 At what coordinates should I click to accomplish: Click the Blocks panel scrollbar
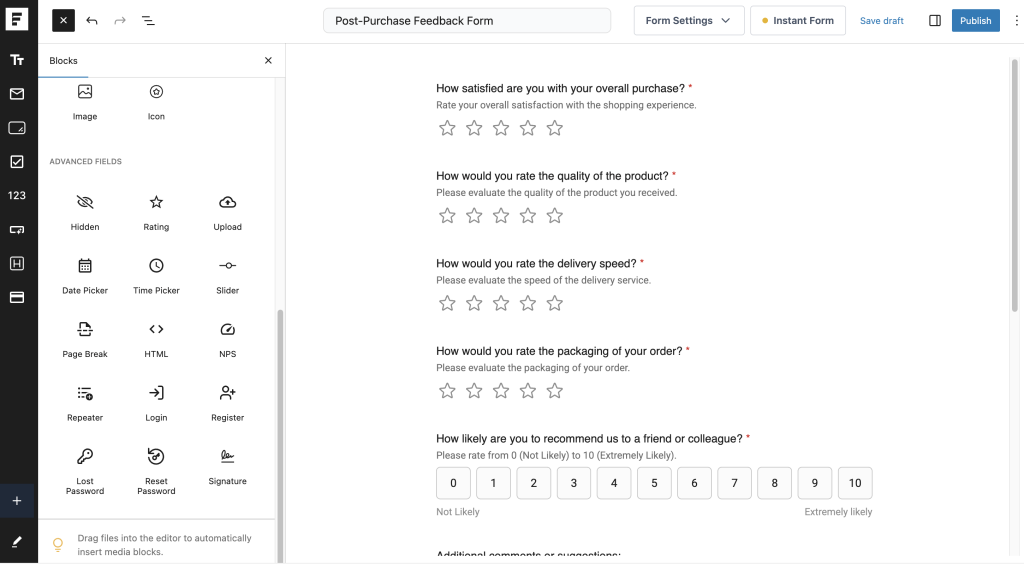pyautogui.click(x=281, y=436)
